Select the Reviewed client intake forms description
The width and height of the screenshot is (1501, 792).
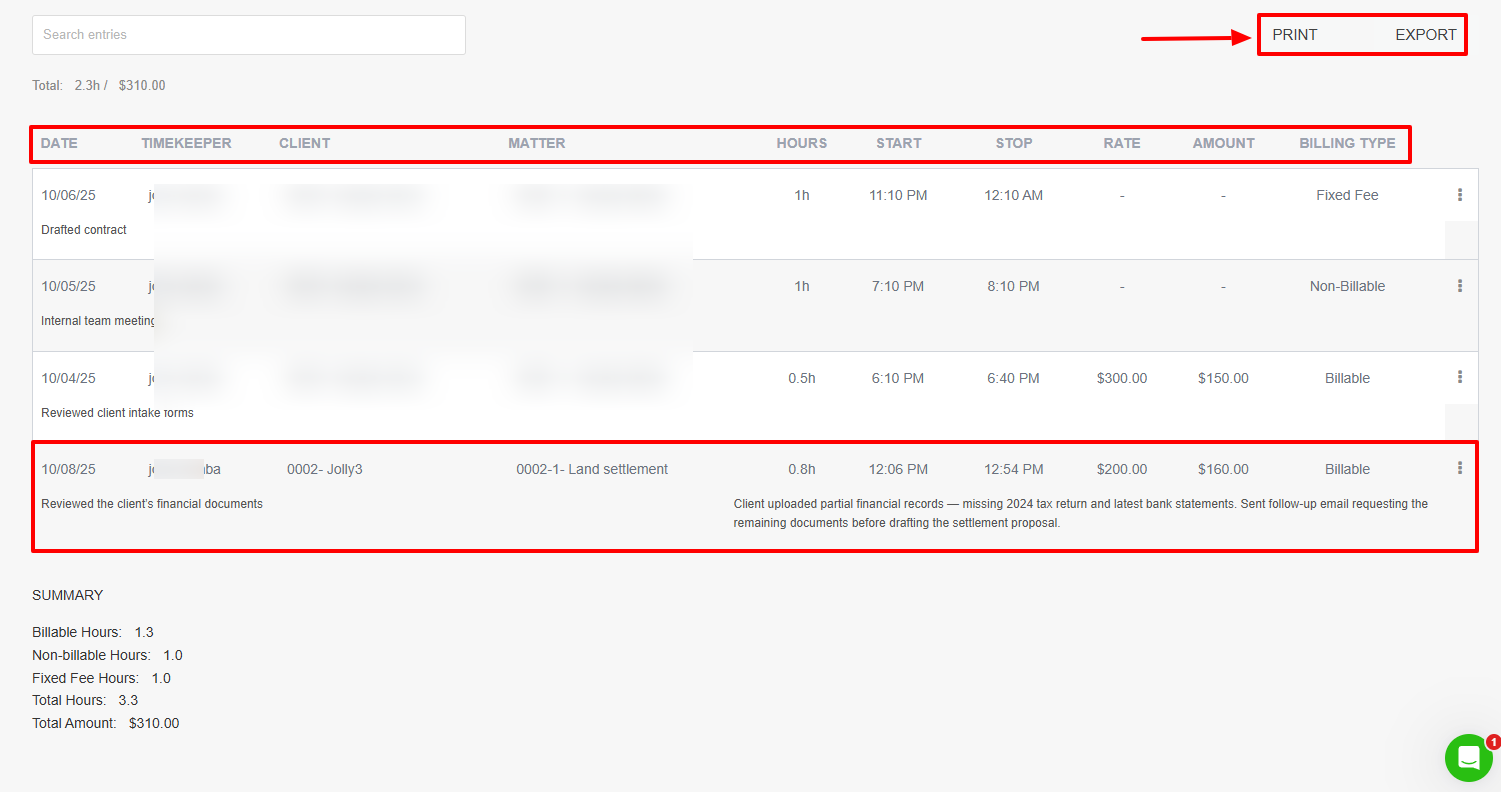(117, 413)
